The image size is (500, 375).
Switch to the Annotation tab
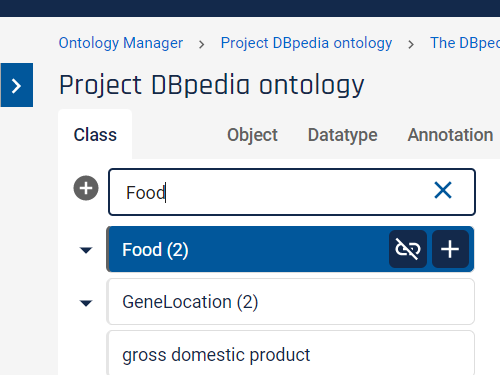click(x=450, y=135)
